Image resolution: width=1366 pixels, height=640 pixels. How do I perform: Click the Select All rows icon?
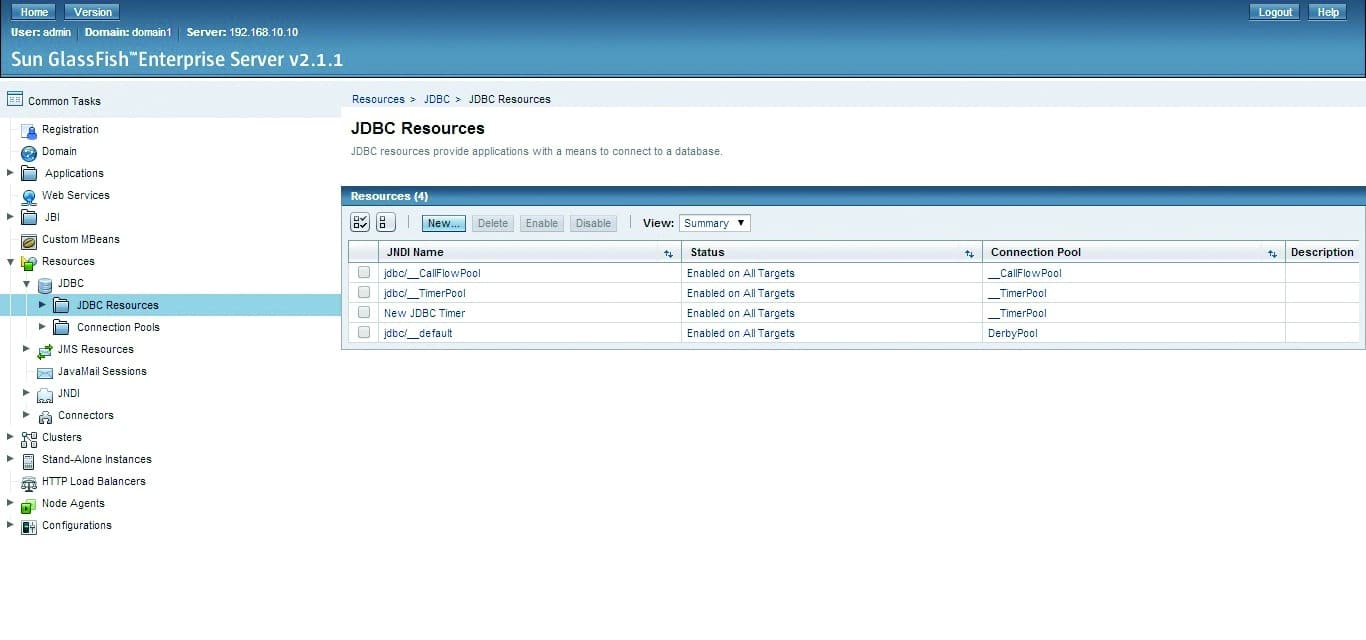[x=360, y=222]
